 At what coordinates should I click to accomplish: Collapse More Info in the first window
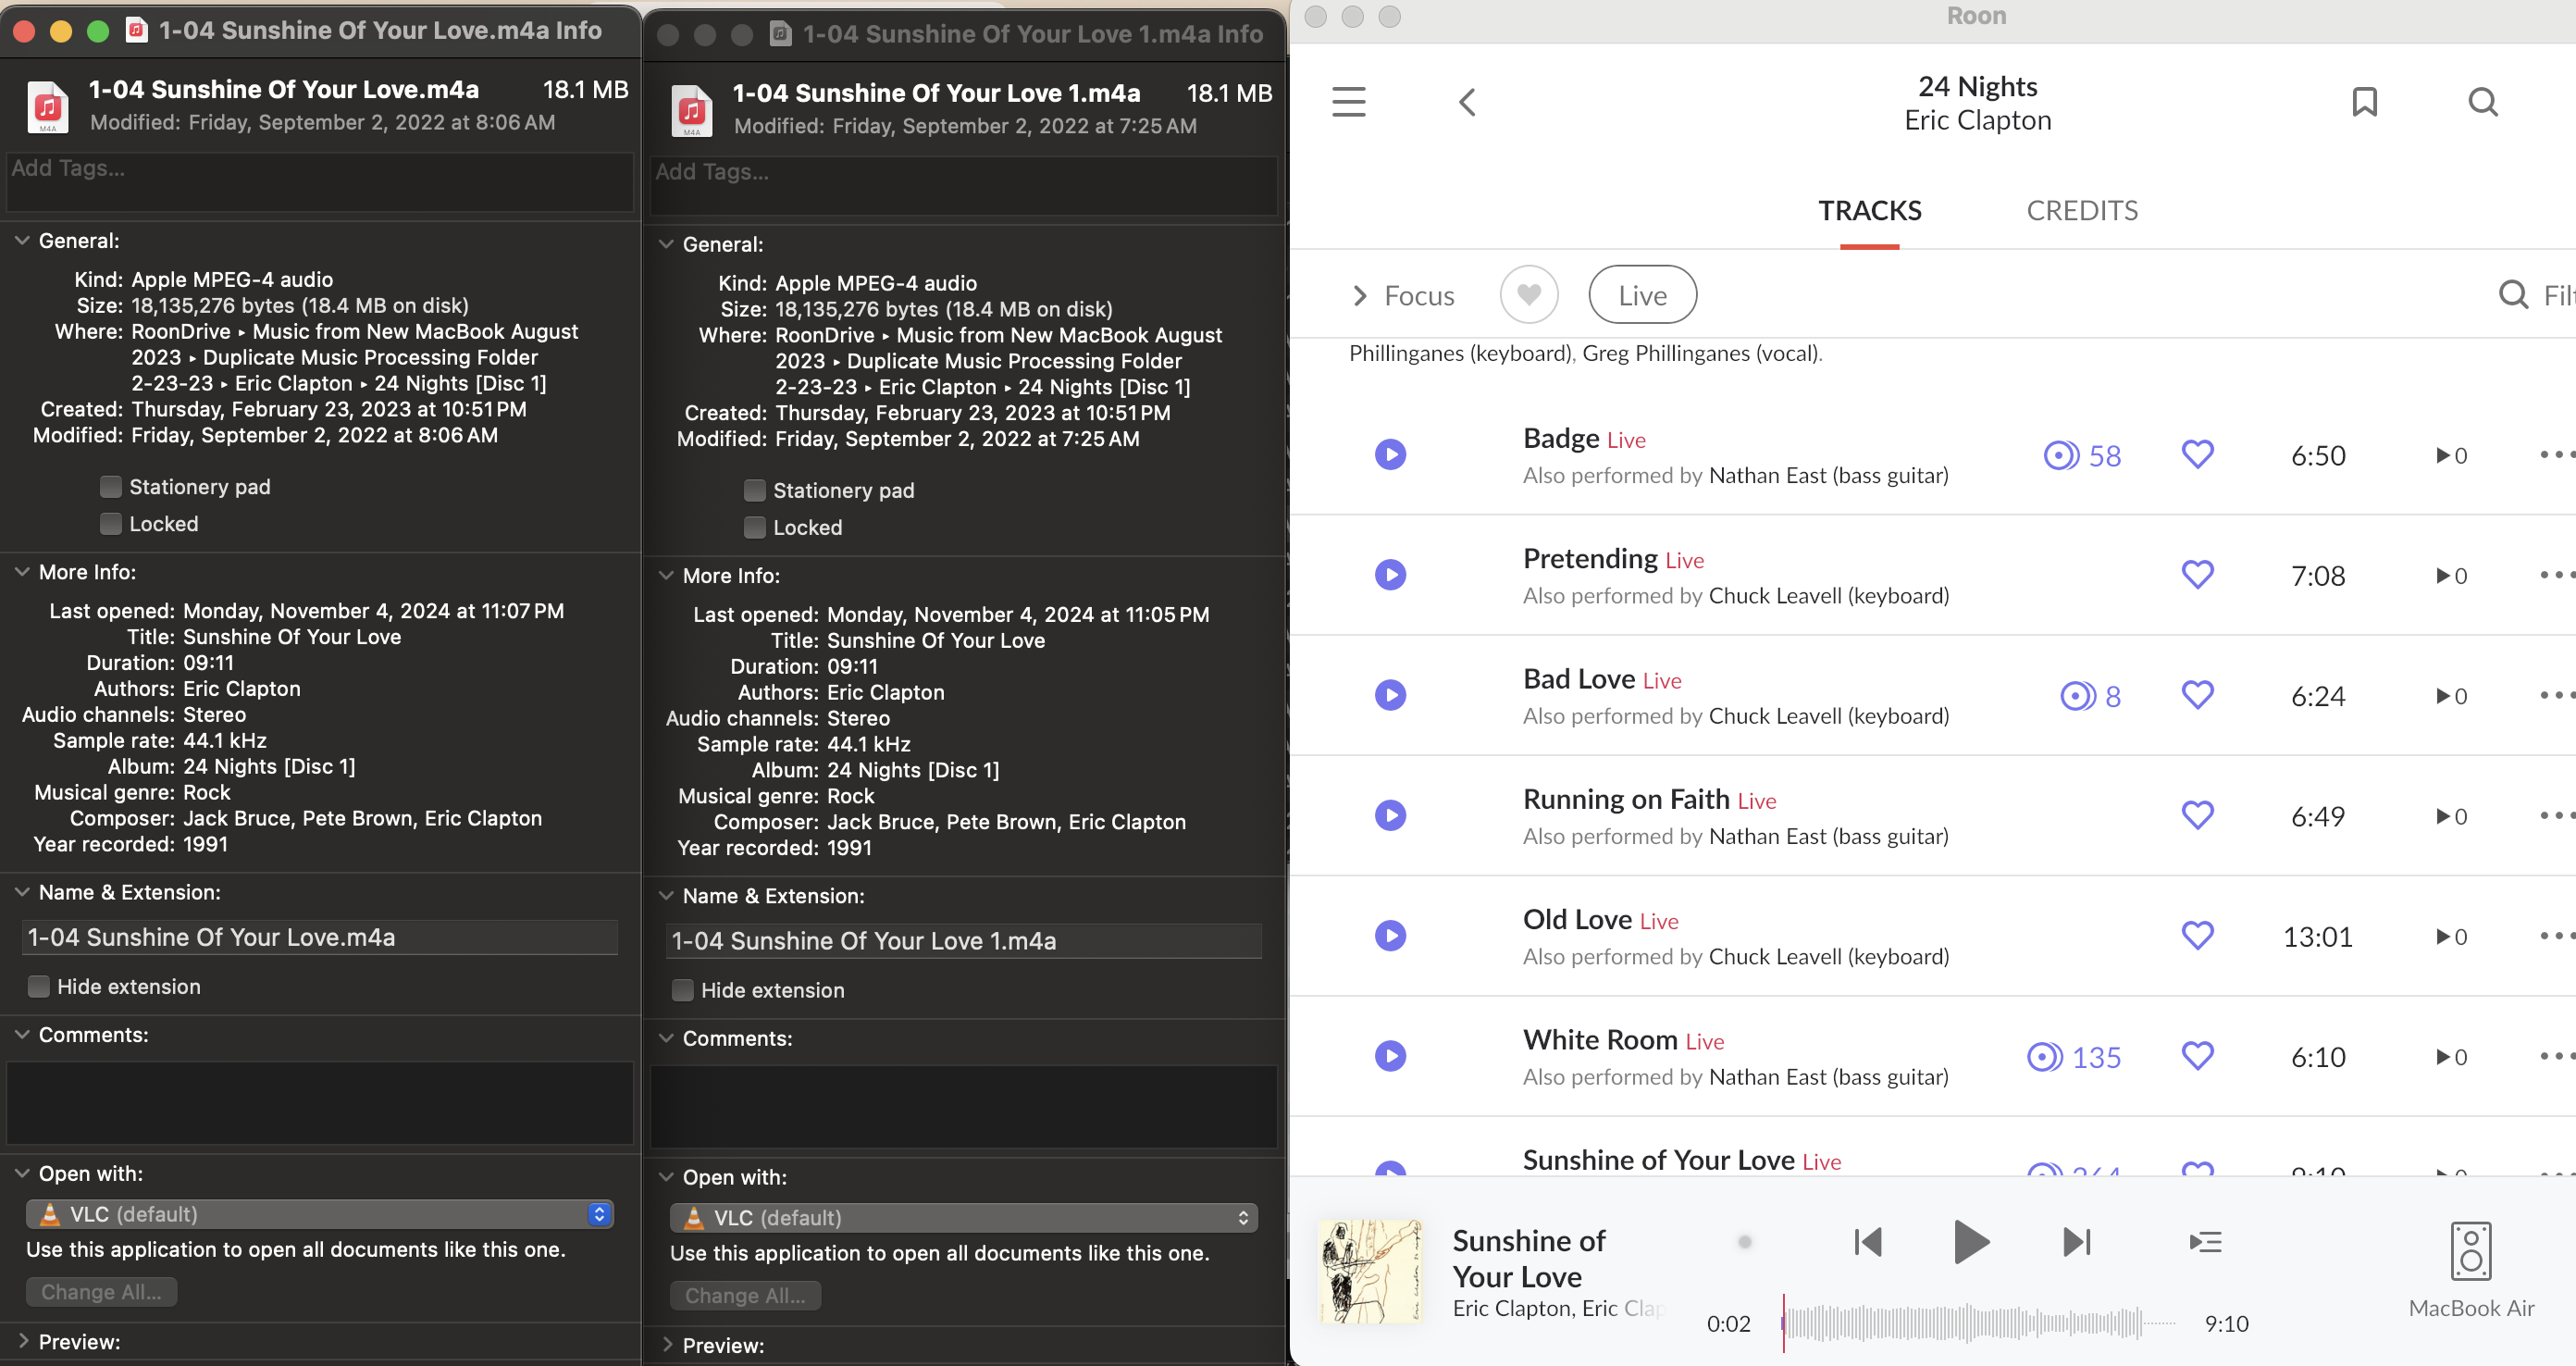22,572
